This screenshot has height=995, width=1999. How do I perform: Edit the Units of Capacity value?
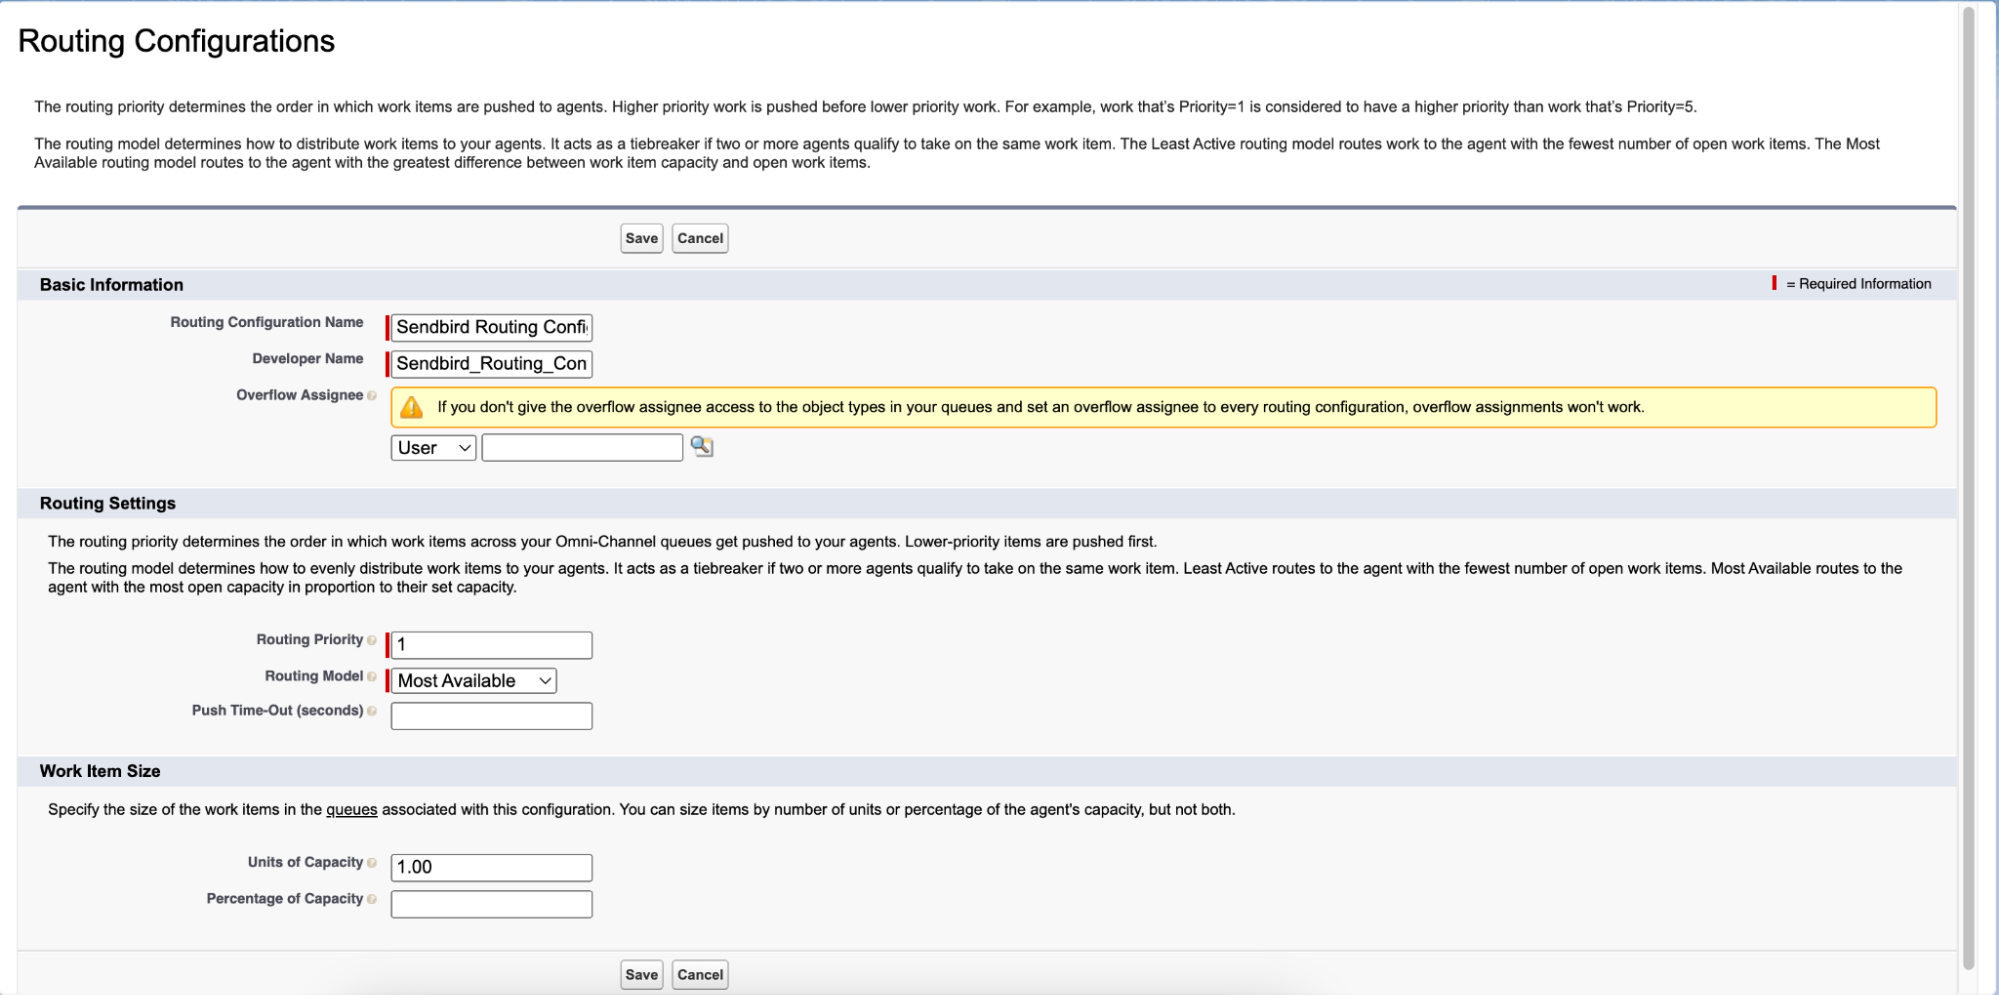point(490,866)
